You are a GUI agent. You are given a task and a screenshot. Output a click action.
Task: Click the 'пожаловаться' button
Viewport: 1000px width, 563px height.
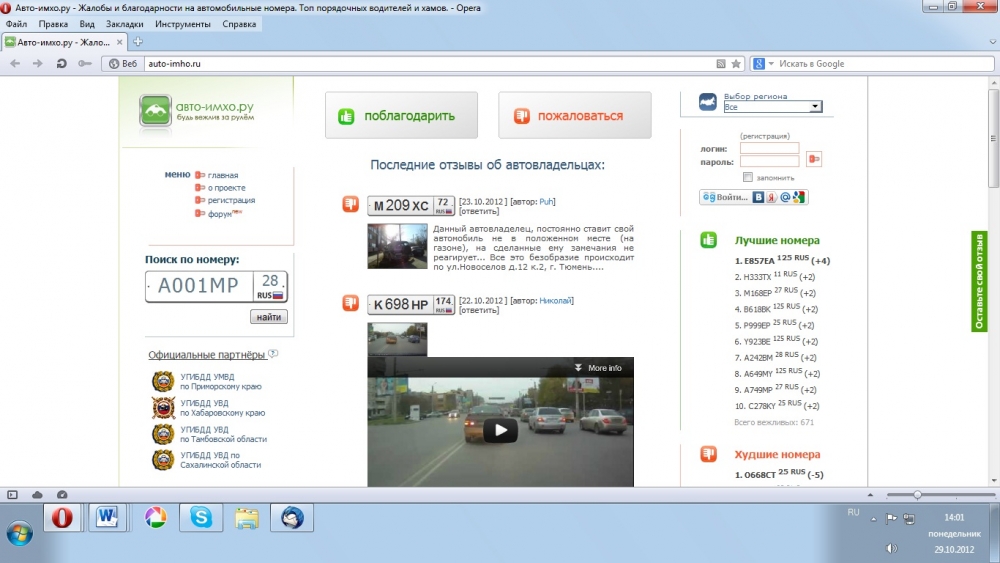(574, 116)
